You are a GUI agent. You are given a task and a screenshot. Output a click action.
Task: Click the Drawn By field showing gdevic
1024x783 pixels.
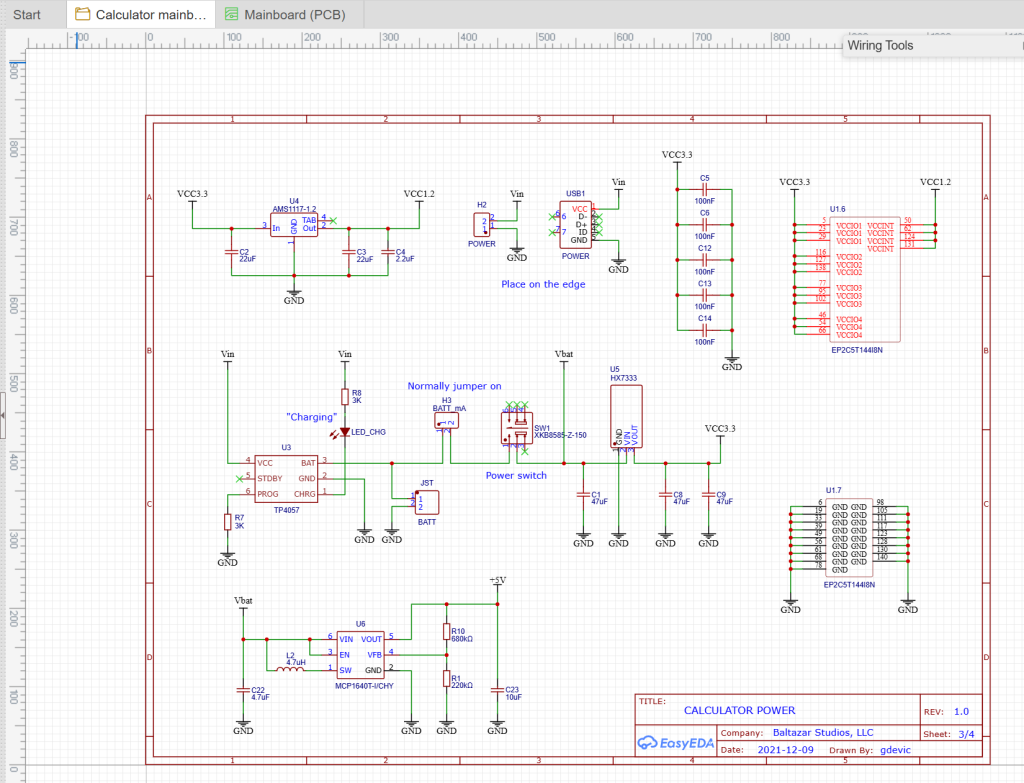(x=893, y=749)
